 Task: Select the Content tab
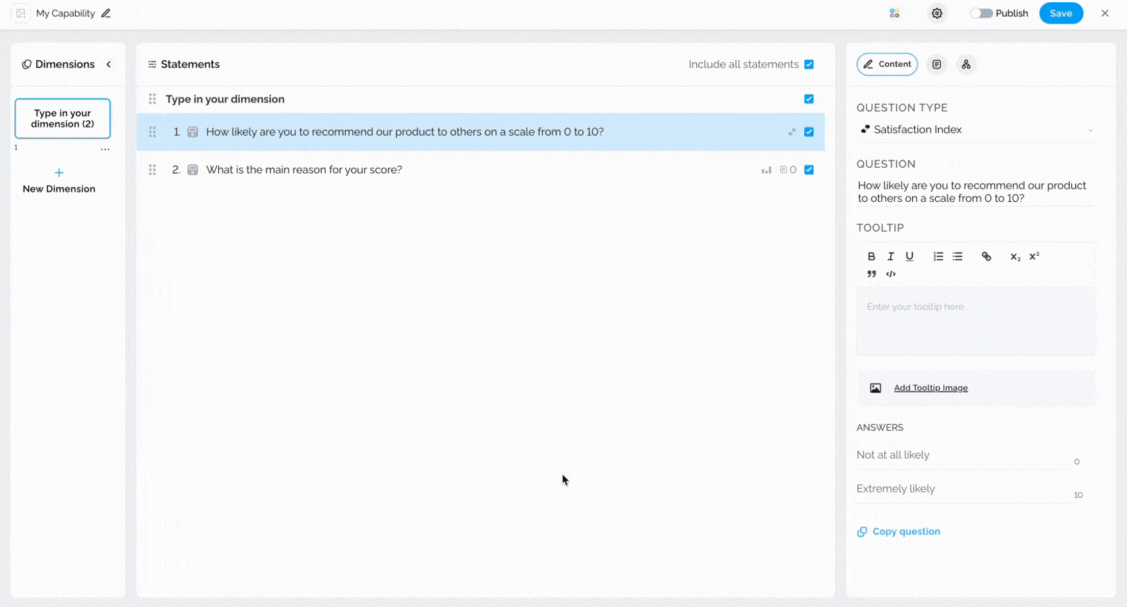point(887,65)
